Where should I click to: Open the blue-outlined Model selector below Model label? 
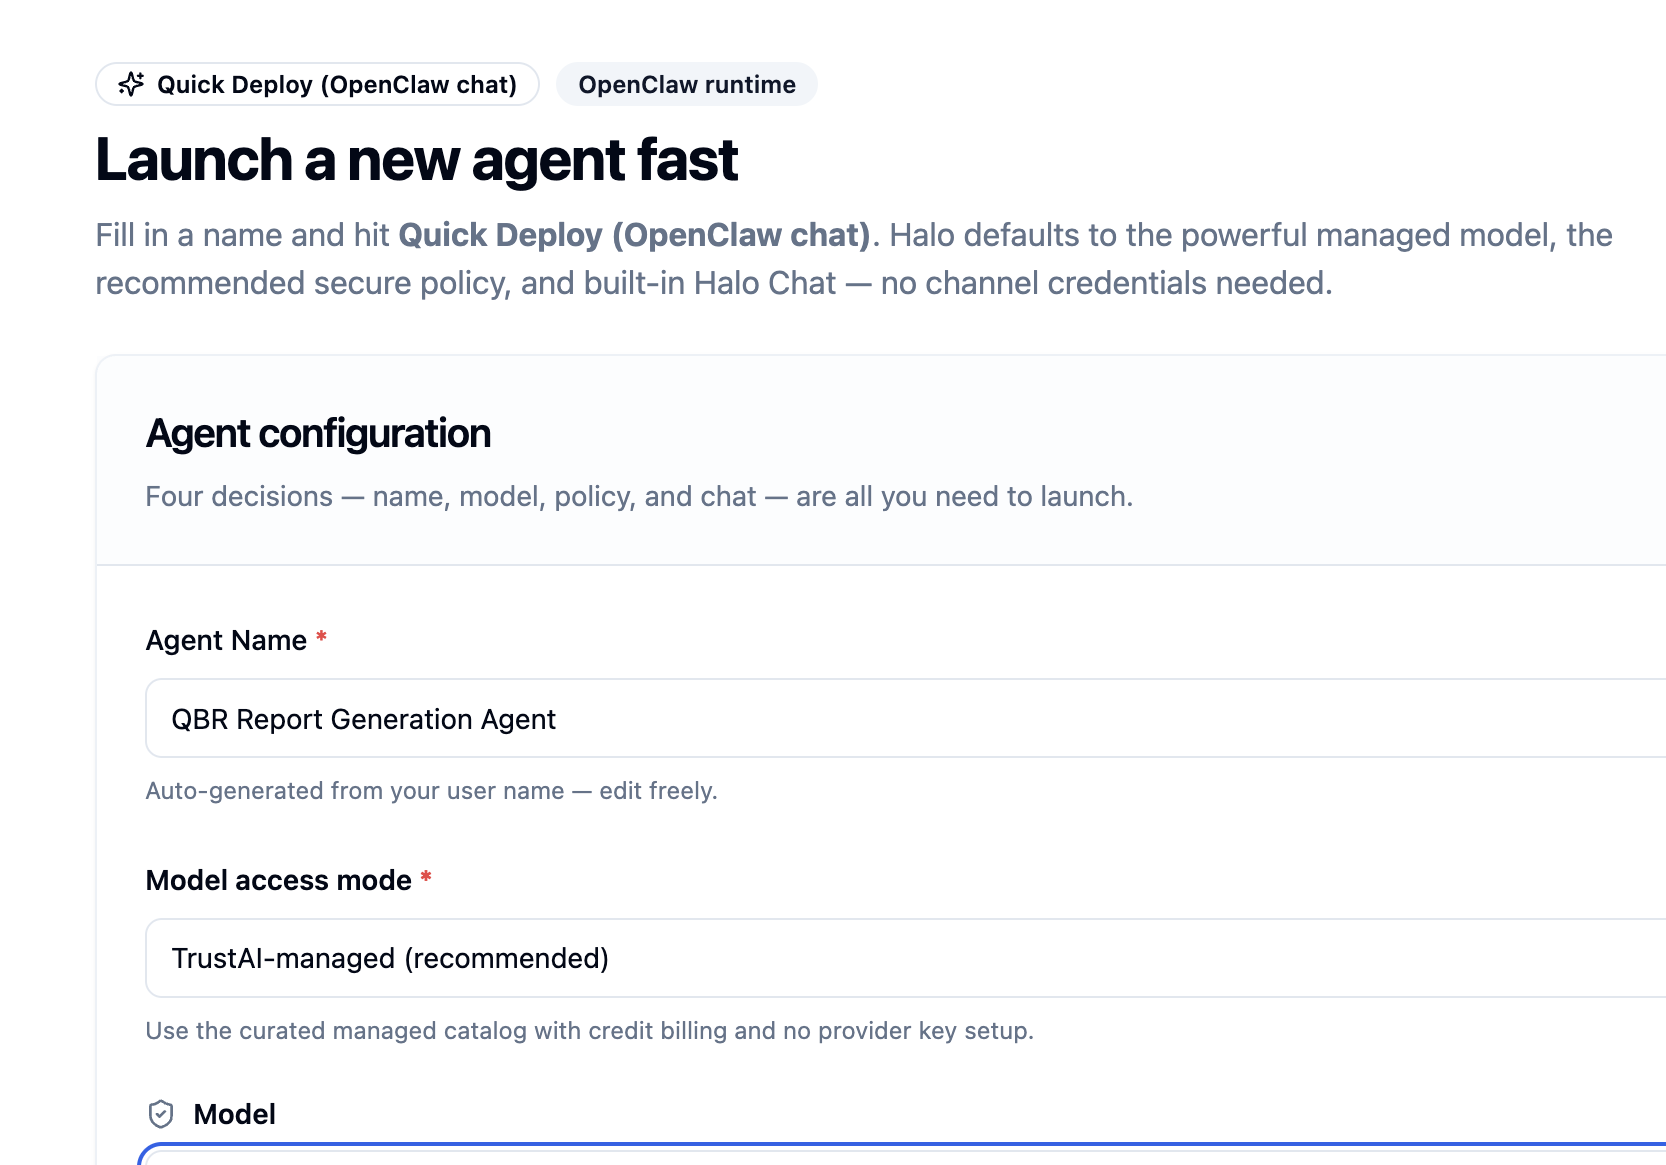click(902, 1154)
